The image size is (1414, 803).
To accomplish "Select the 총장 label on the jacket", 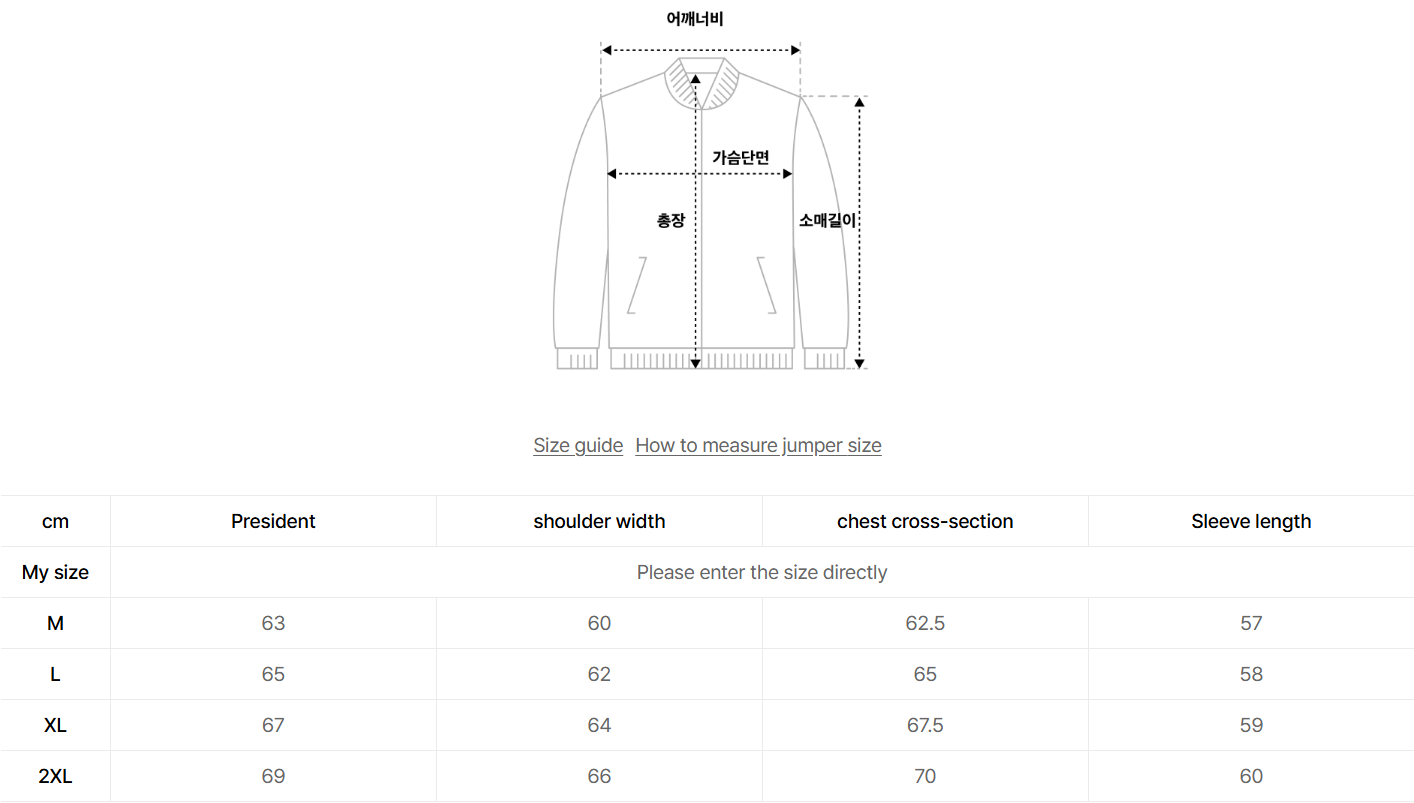I will coord(671,221).
